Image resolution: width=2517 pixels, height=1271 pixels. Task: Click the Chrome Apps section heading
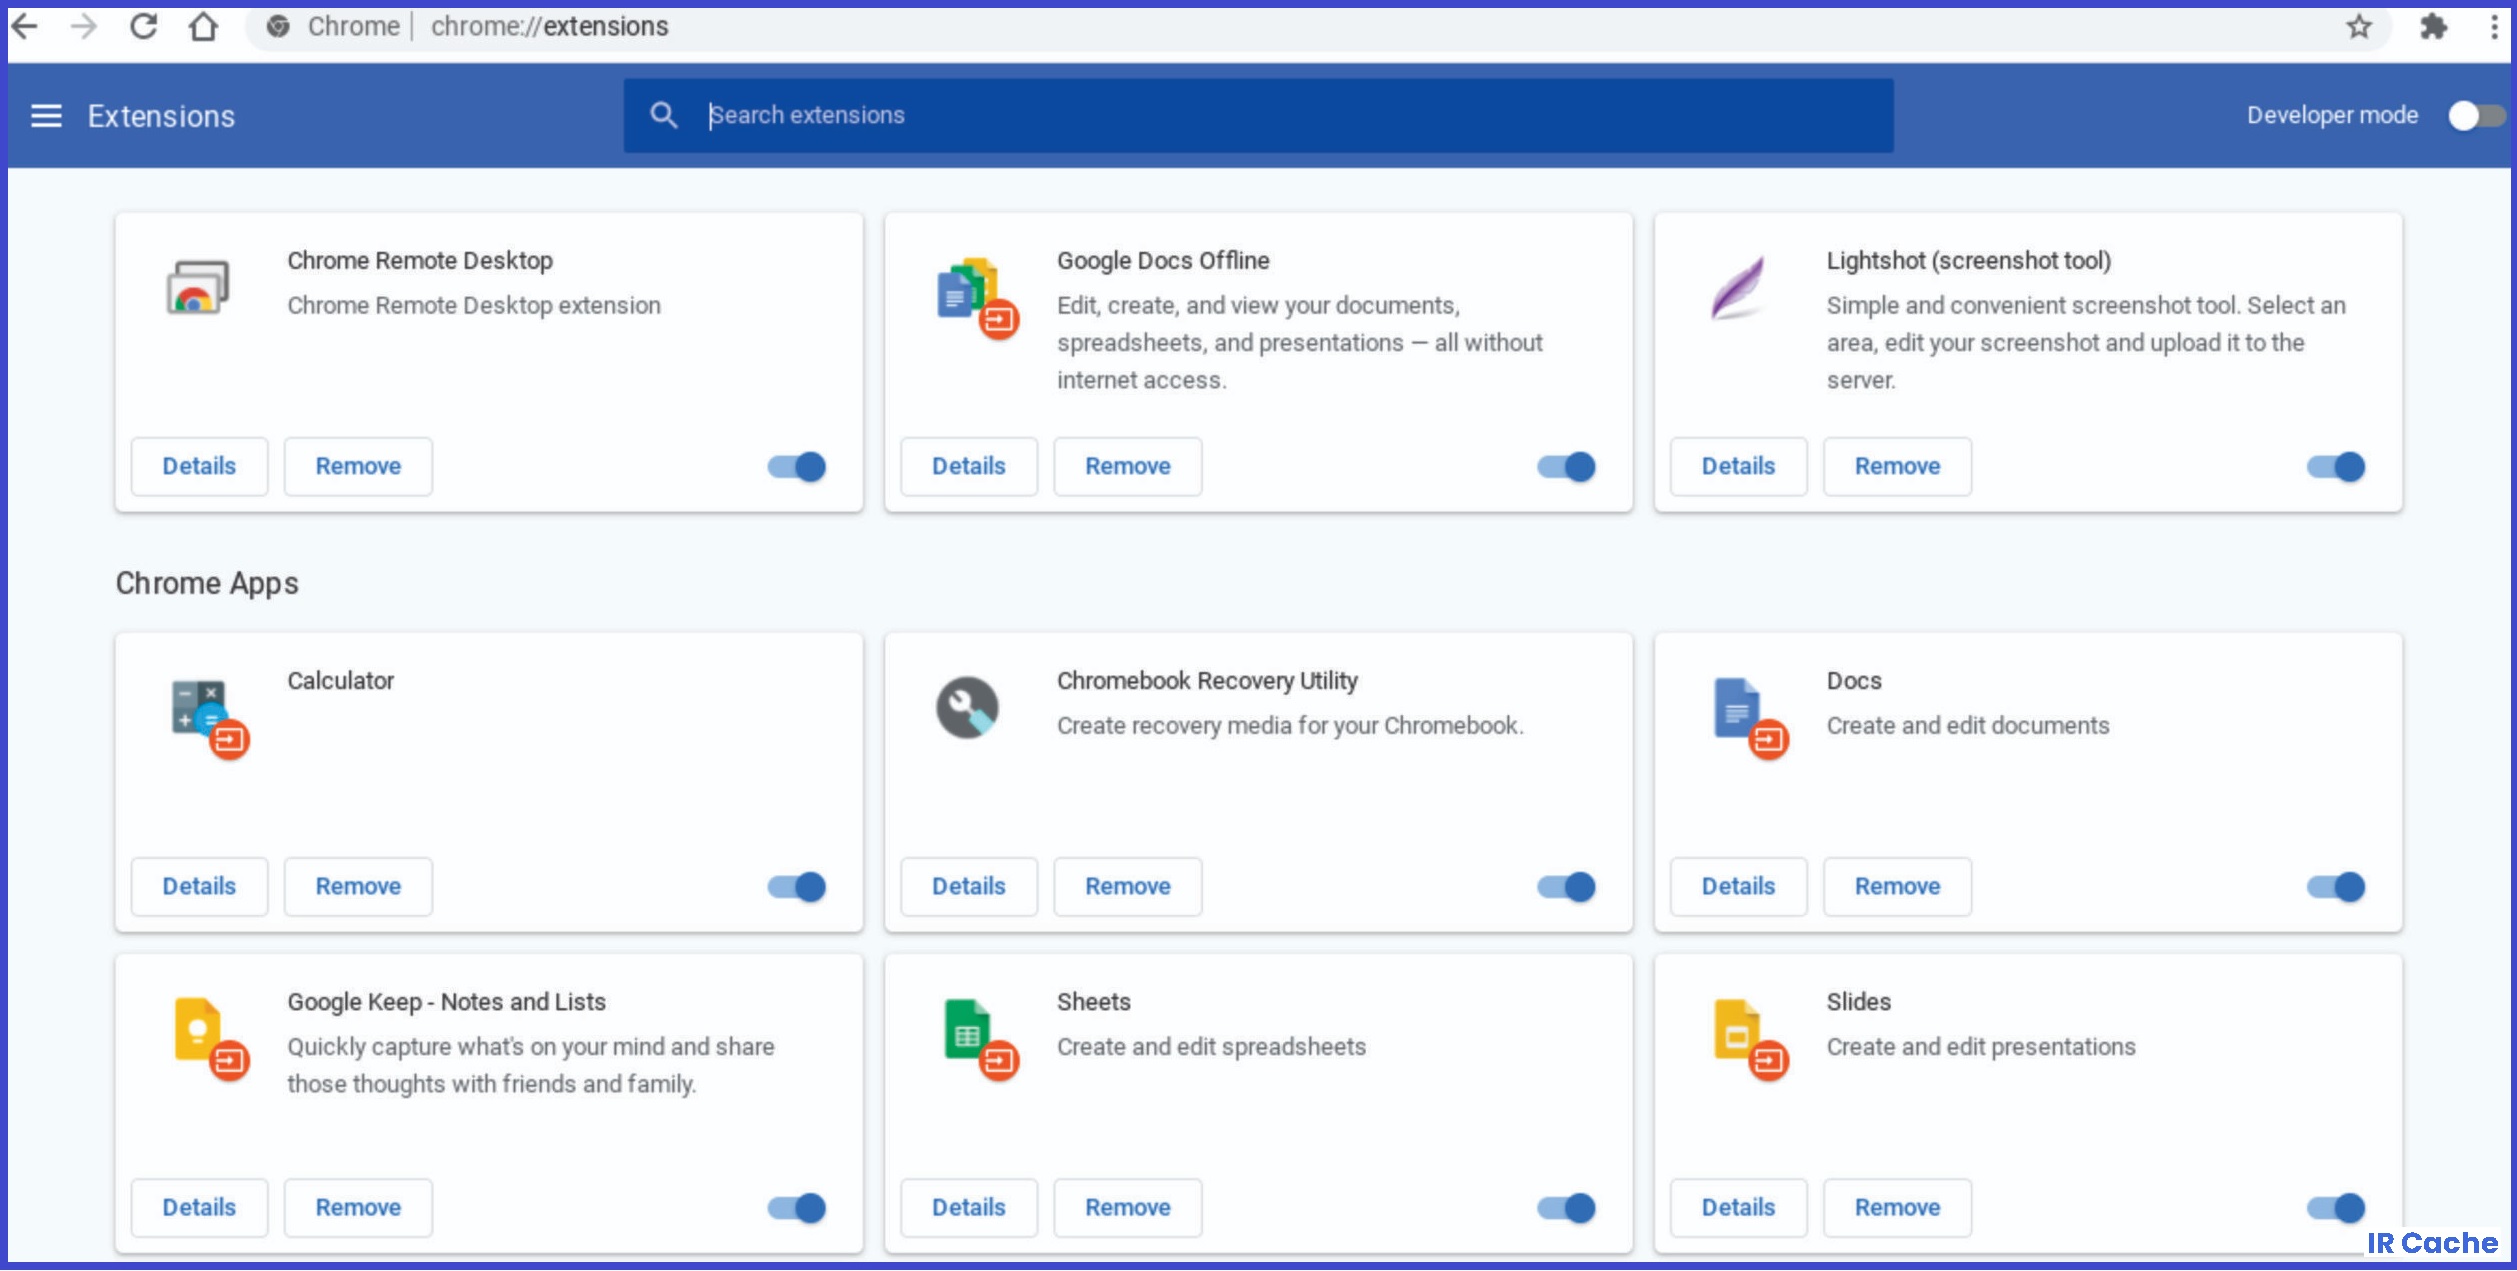click(x=207, y=583)
